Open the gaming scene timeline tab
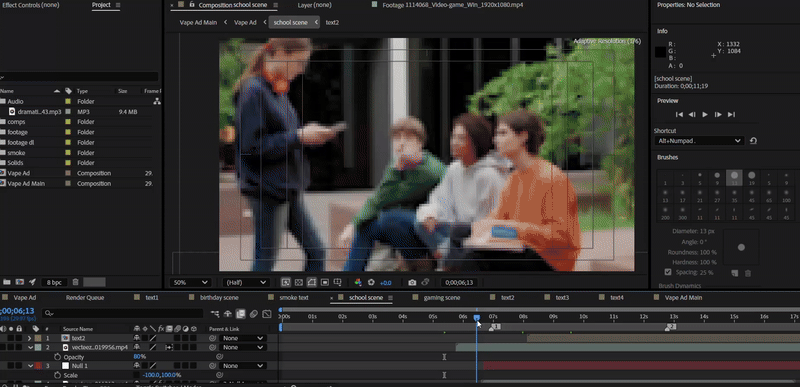The width and height of the screenshot is (800, 387). pos(442,298)
